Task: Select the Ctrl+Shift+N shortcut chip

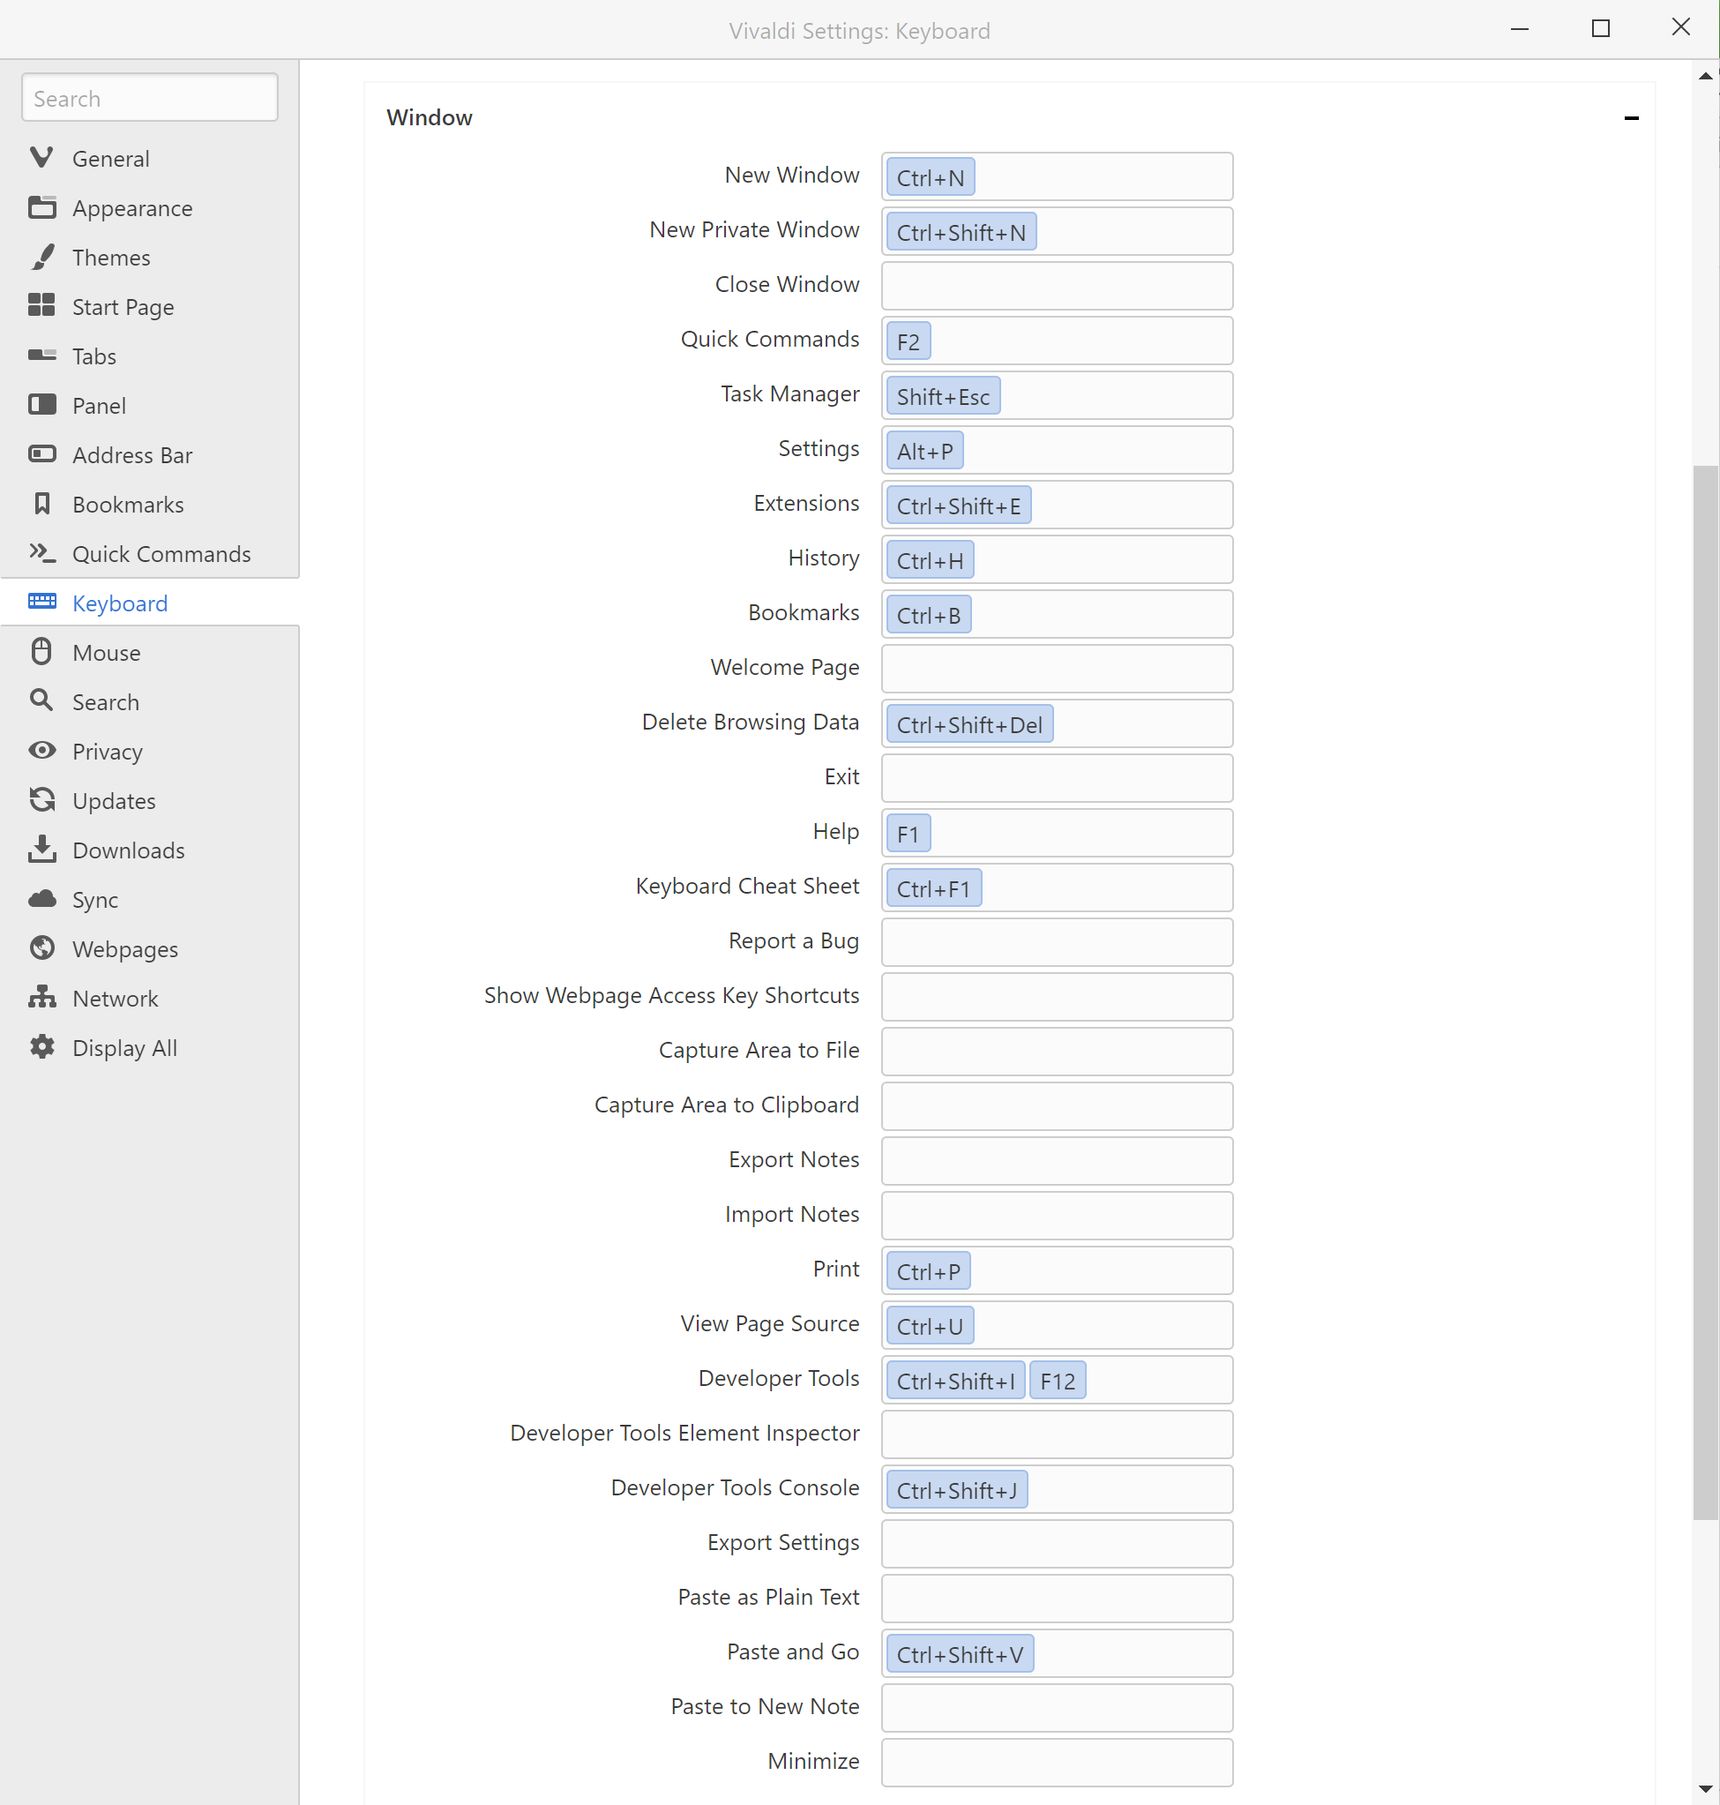Action: [961, 232]
